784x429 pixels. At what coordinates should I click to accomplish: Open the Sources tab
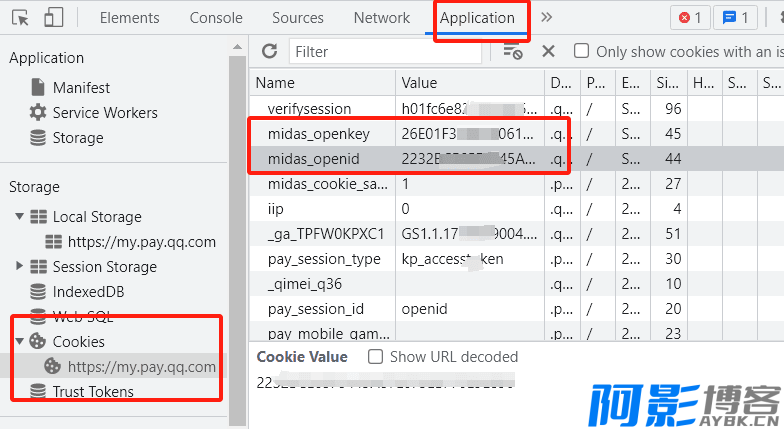pos(298,18)
